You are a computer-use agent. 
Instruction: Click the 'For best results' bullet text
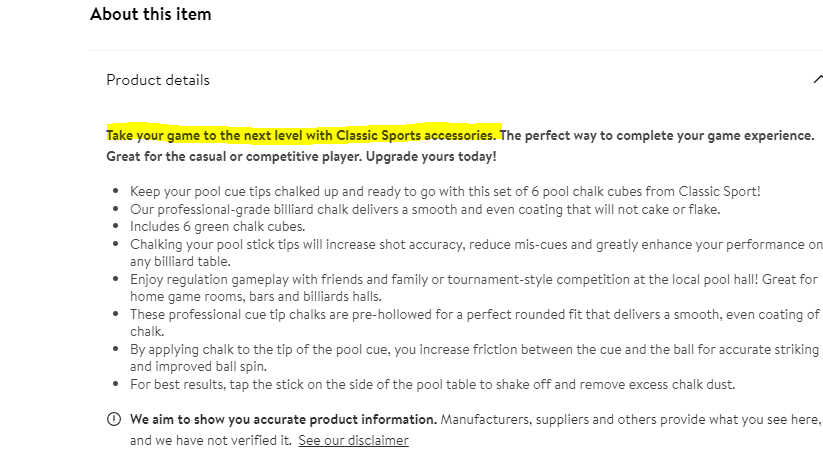coord(432,384)
